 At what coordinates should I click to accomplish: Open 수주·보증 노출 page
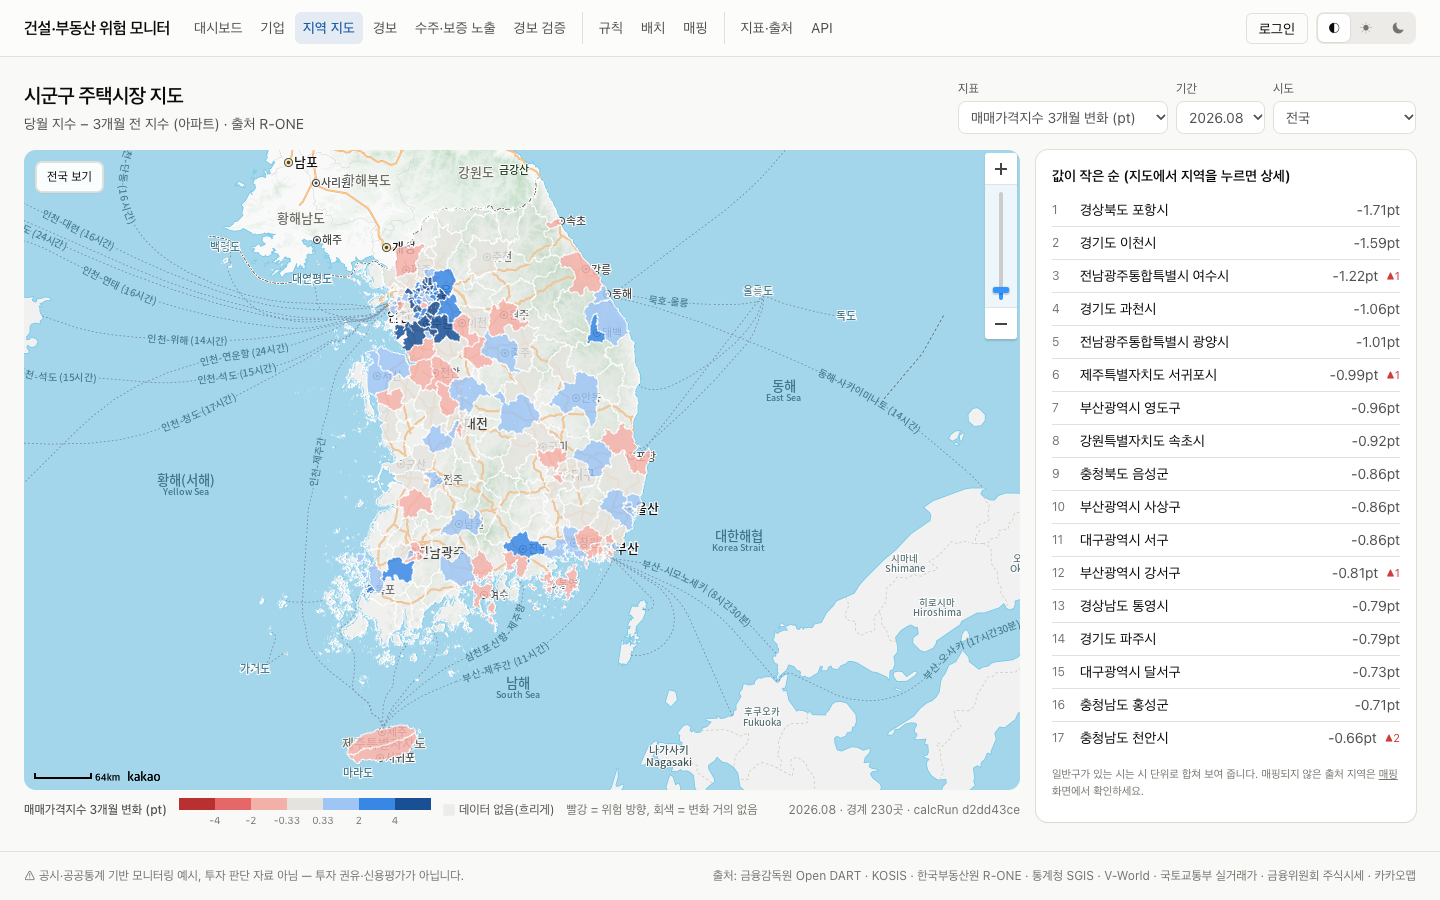[455, 28]
